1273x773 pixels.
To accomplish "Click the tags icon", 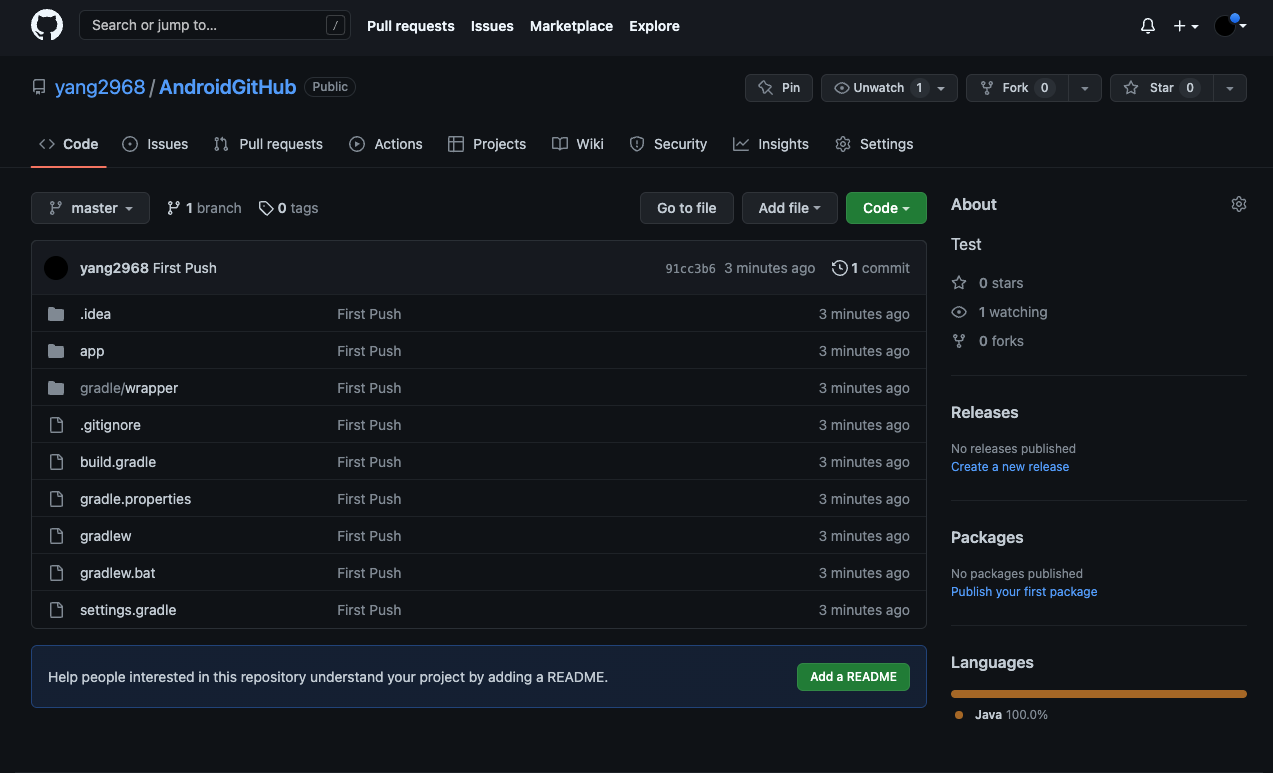I will point(266,208).
